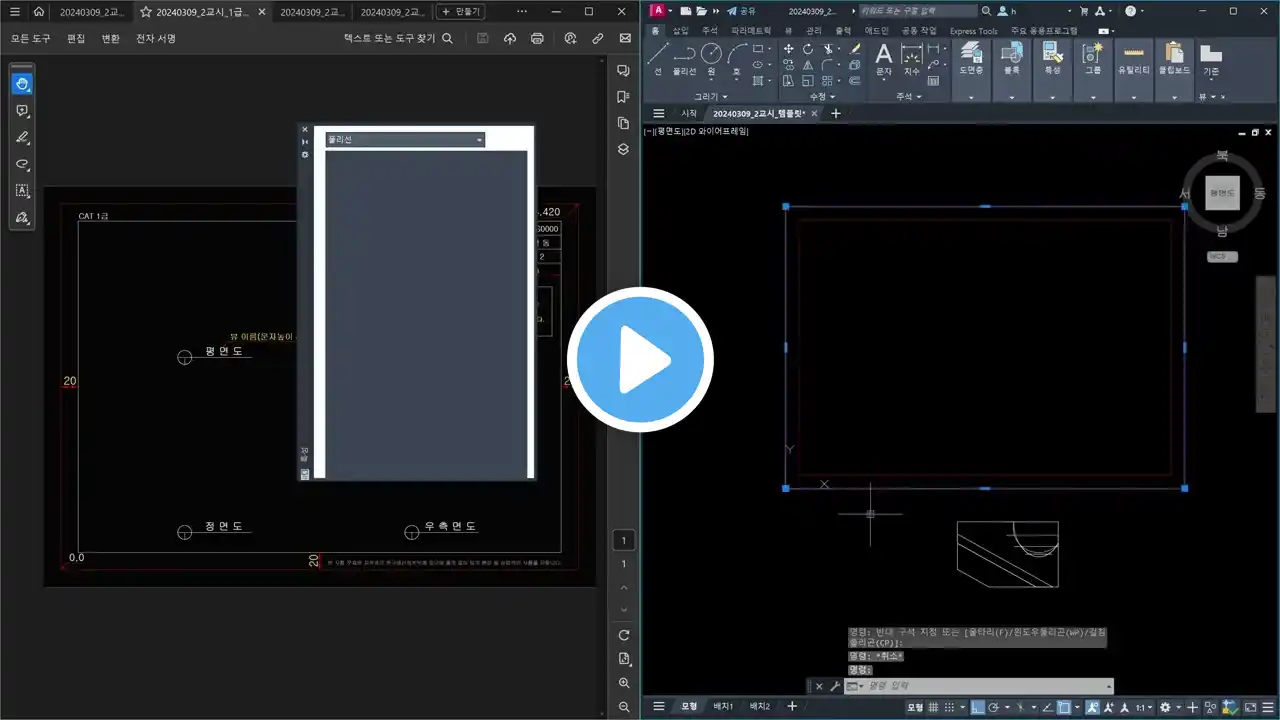Select the AutoCAD Line tool
The height and width of the screenshot is (720, 1280).
click(x=658, y=59)
